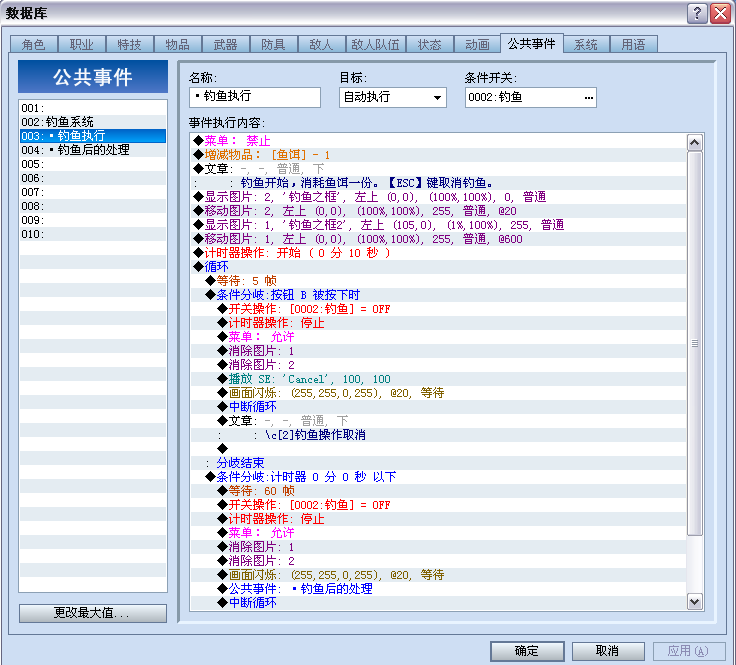
Task: Open the 目标 自动执行 dropdown
Action: 392,98
